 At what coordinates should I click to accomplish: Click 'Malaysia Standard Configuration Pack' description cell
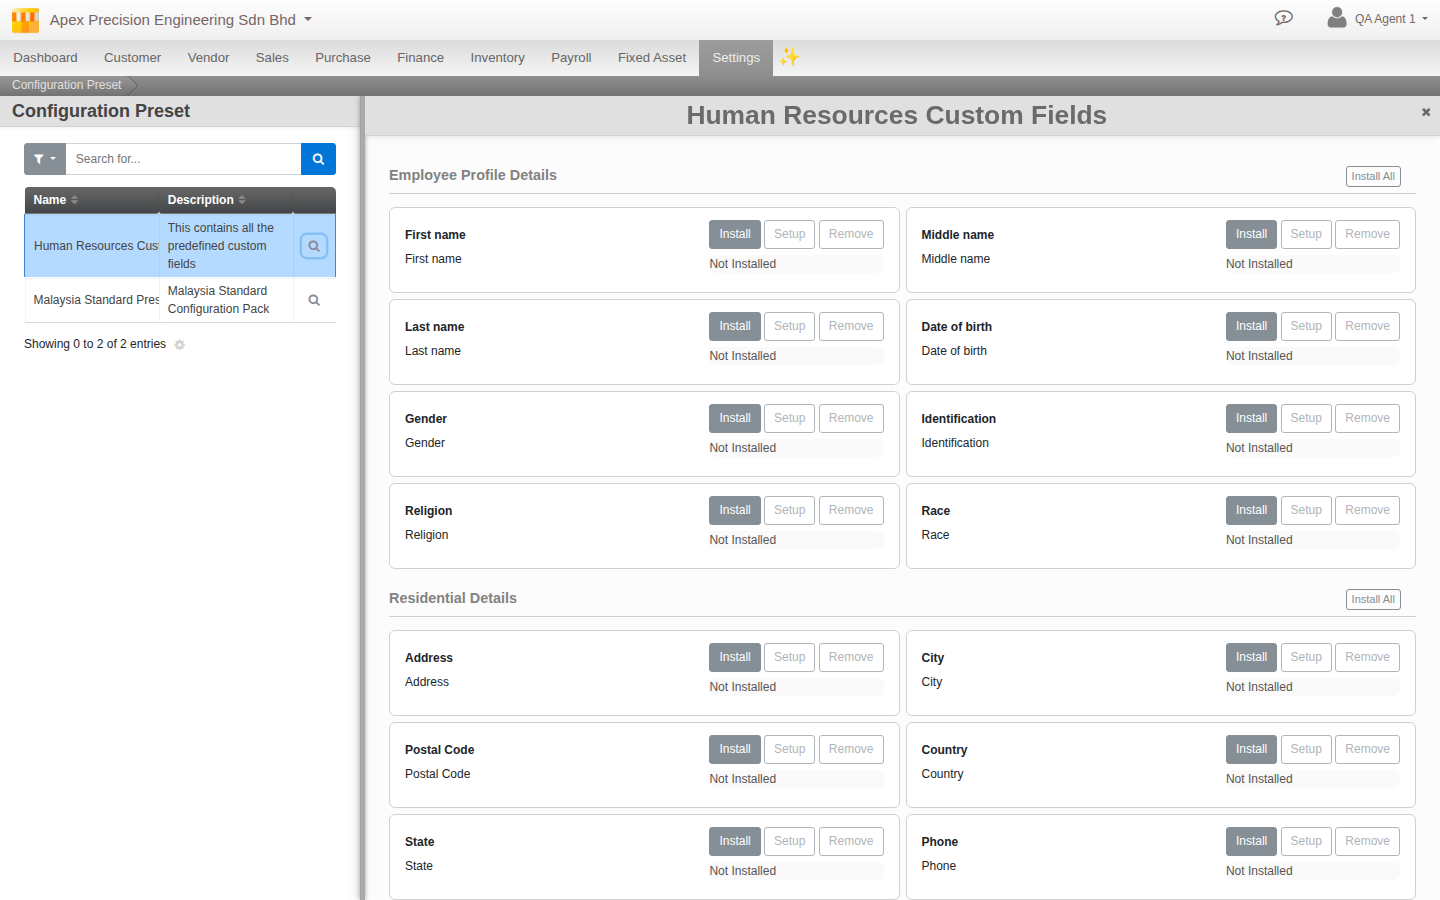tap(226, 300)
